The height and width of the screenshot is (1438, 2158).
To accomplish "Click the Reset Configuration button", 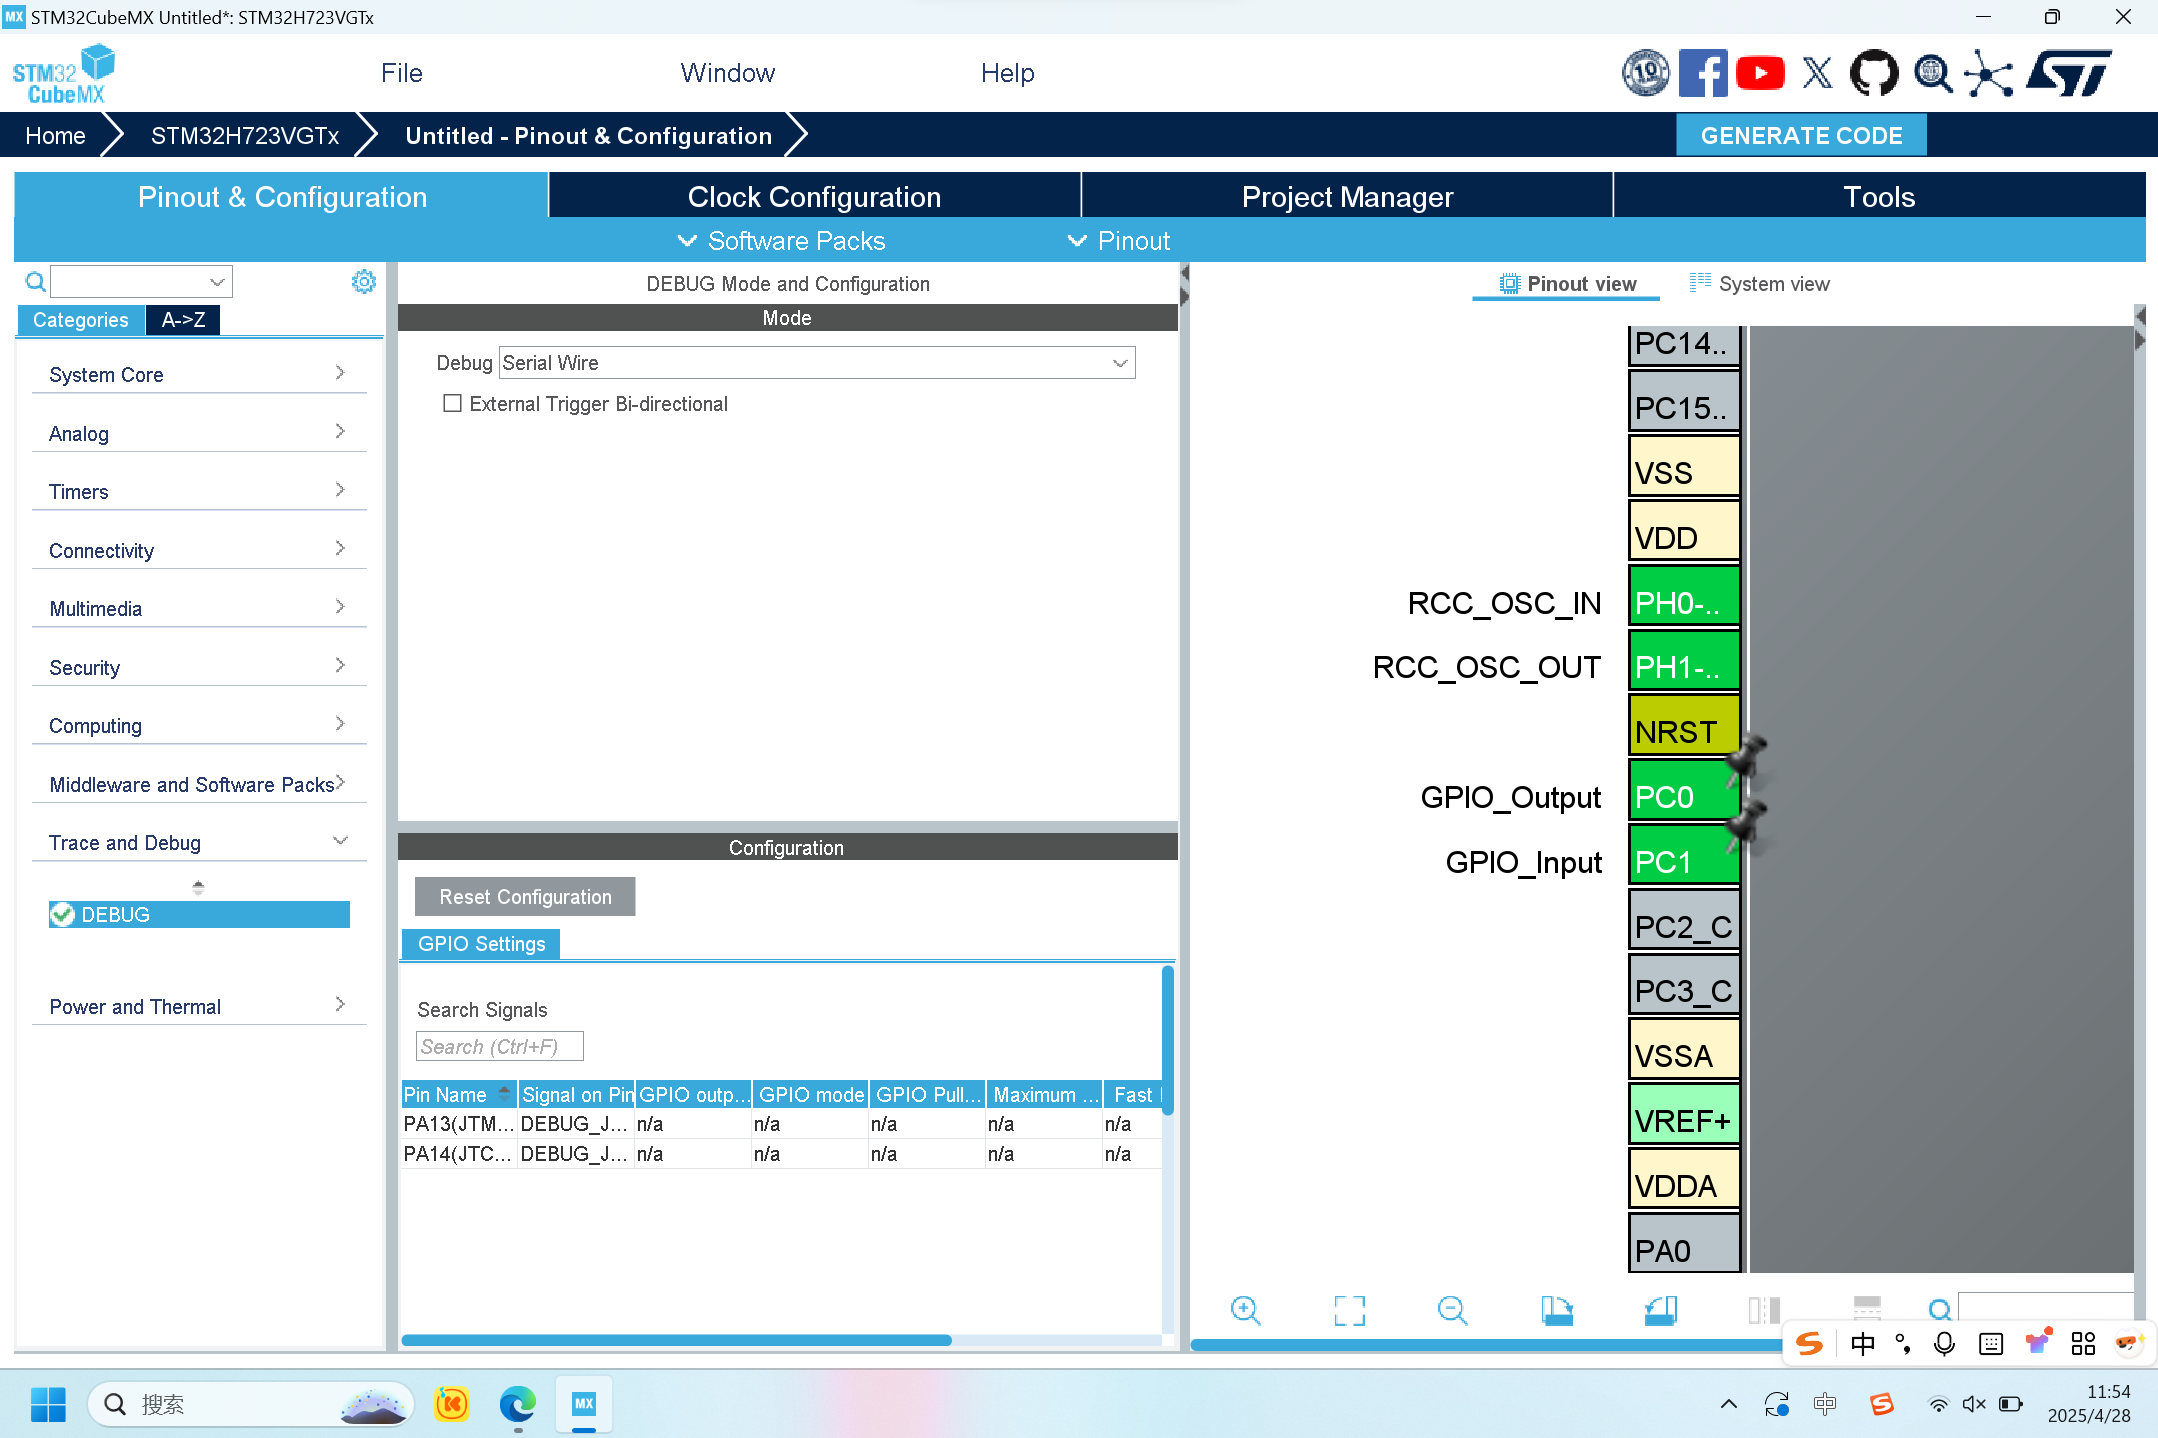I will coord(525,897).
